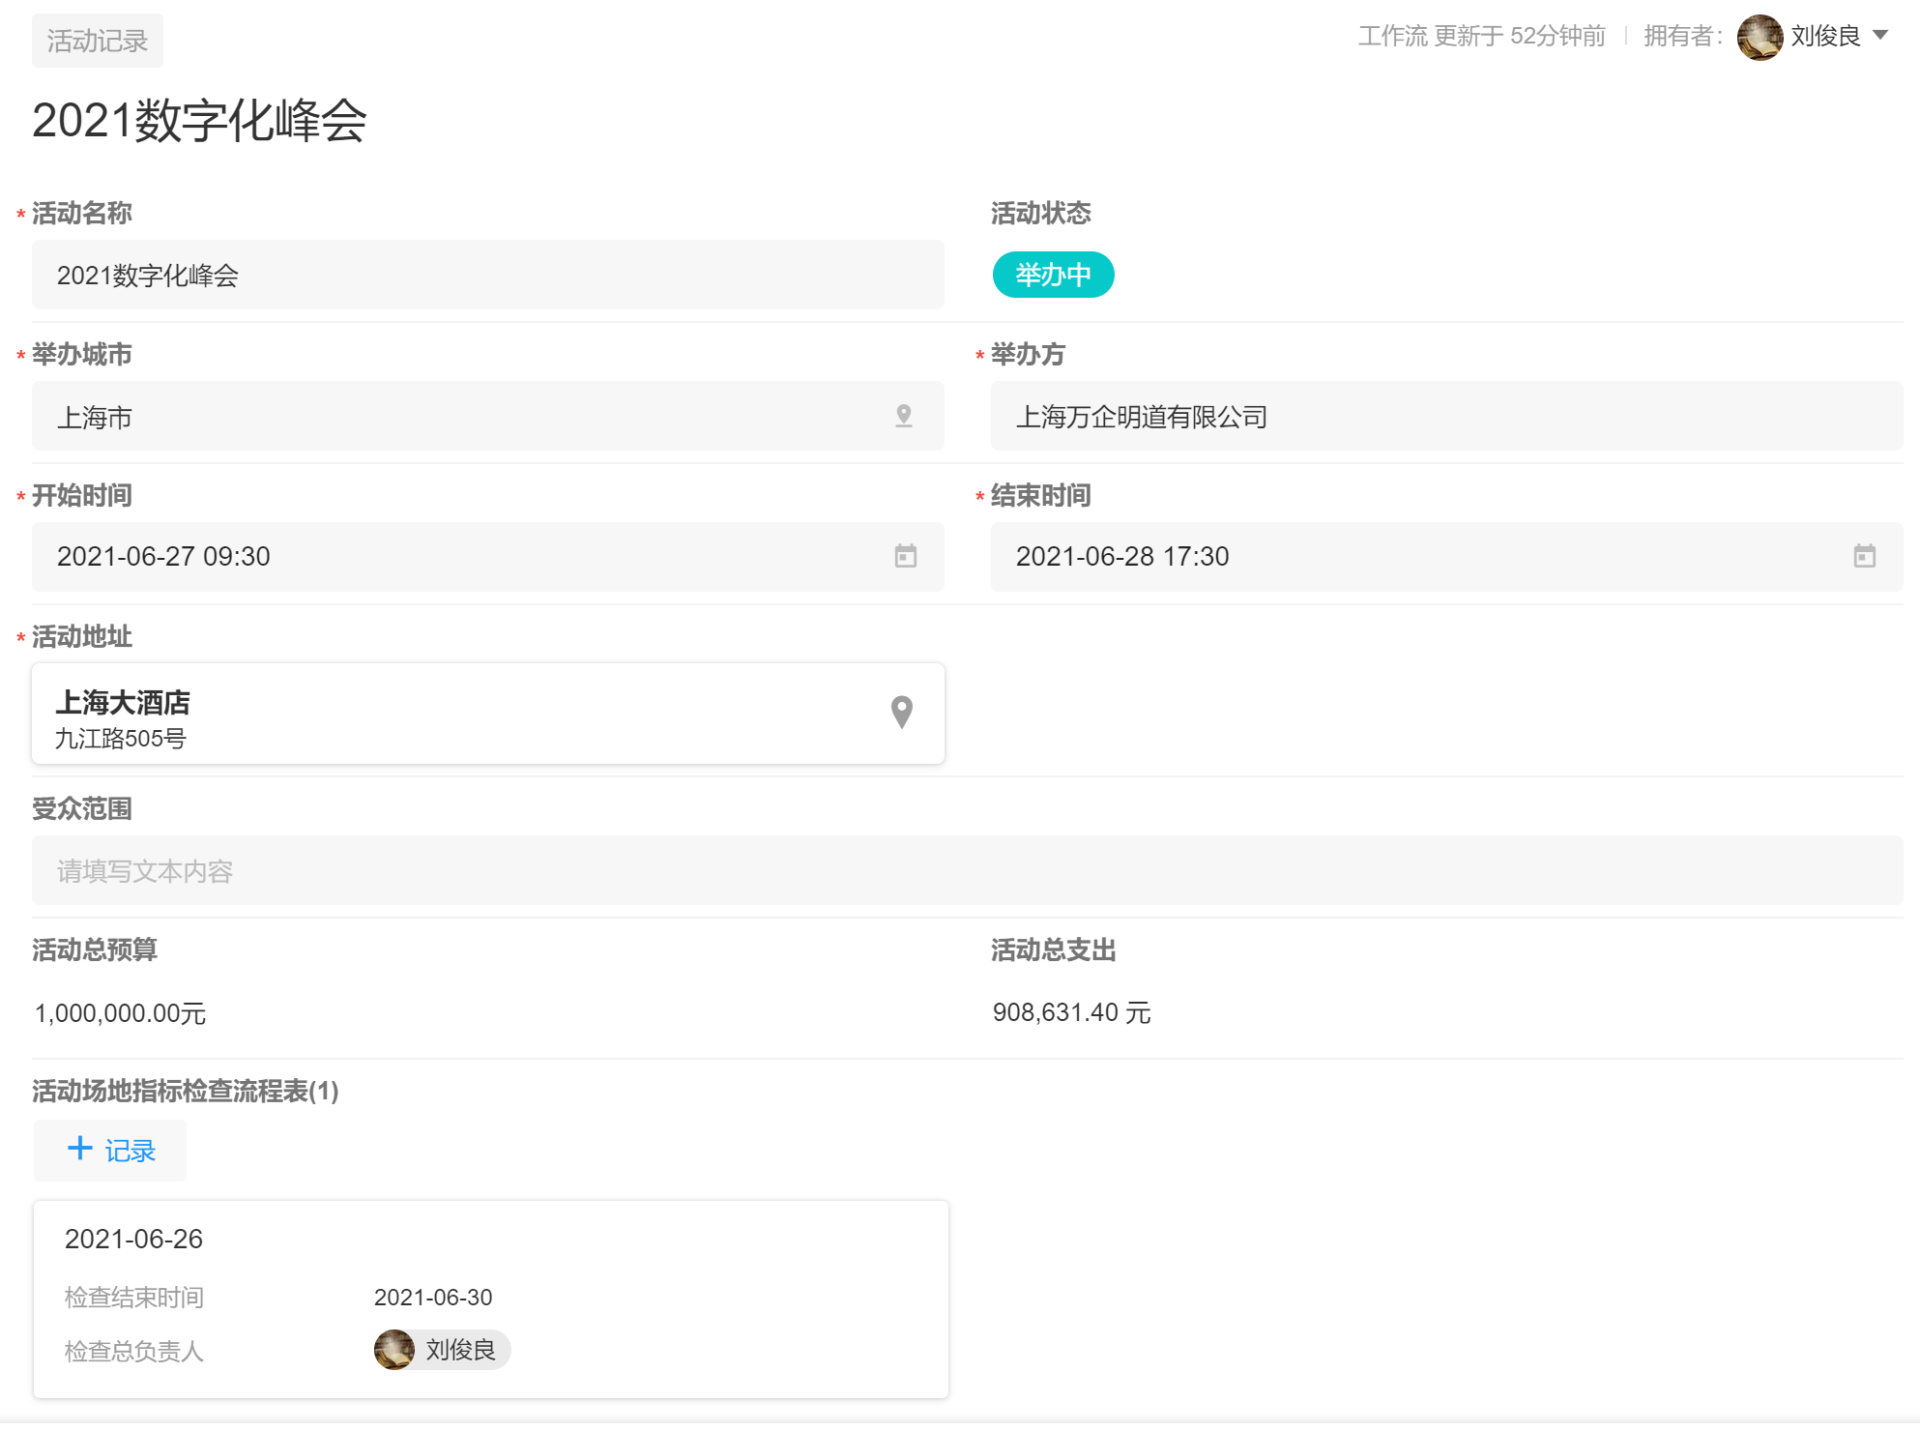Click the 上海大酒店 address card

click(x=460, y=714)
